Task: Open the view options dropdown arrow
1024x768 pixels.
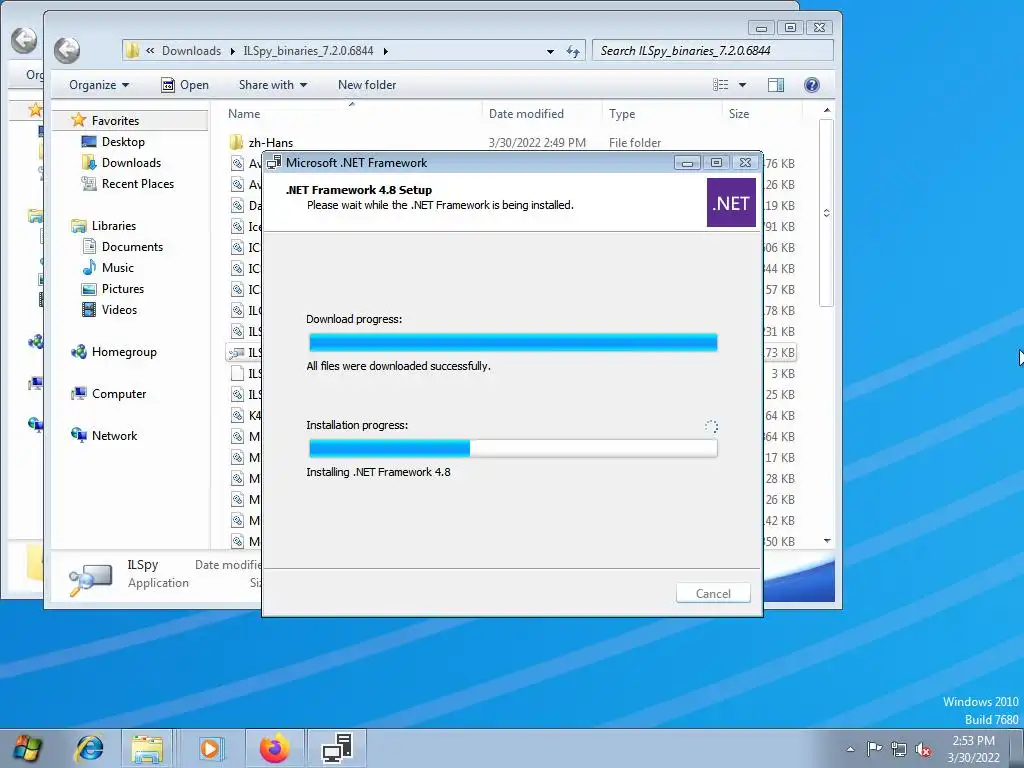Action: 742,85
